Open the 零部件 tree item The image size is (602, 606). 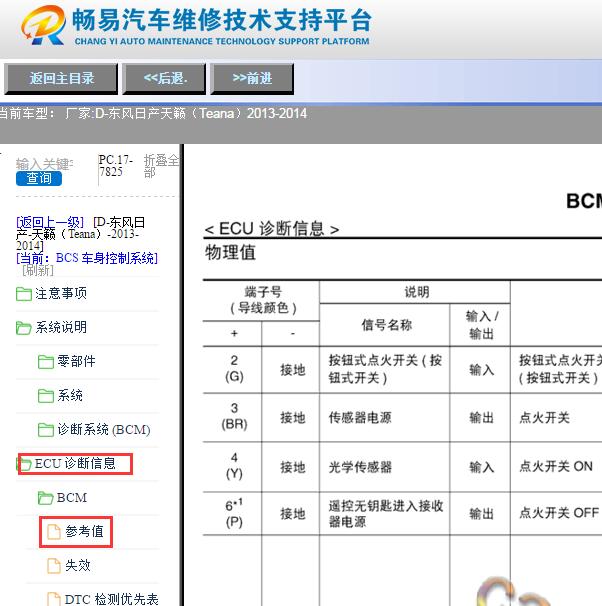pyautogui.click(x=76, y=361)
